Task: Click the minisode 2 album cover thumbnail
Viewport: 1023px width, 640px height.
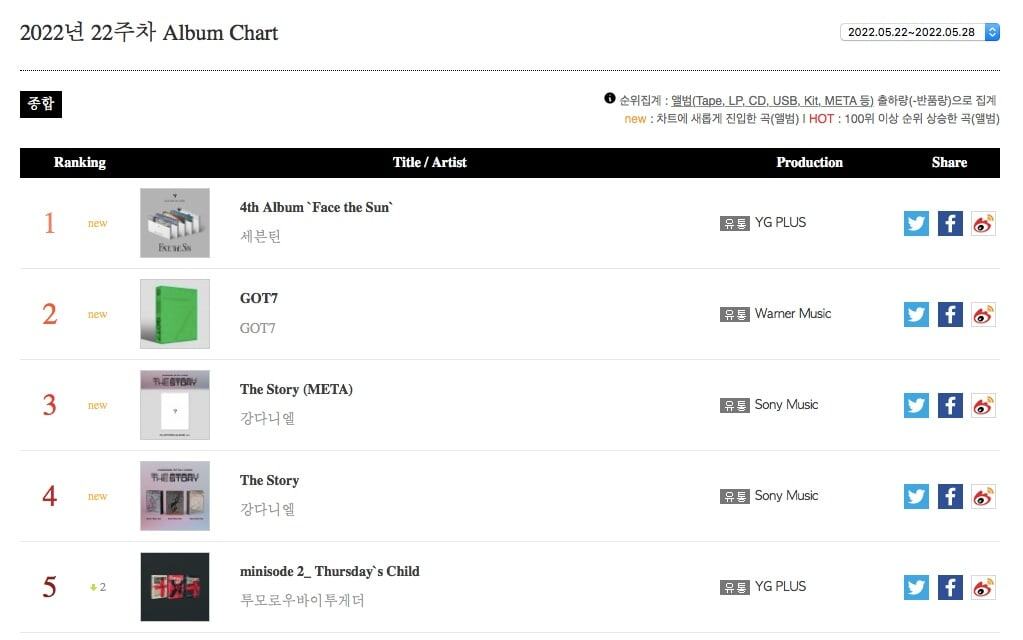Action: pos(175,587)
